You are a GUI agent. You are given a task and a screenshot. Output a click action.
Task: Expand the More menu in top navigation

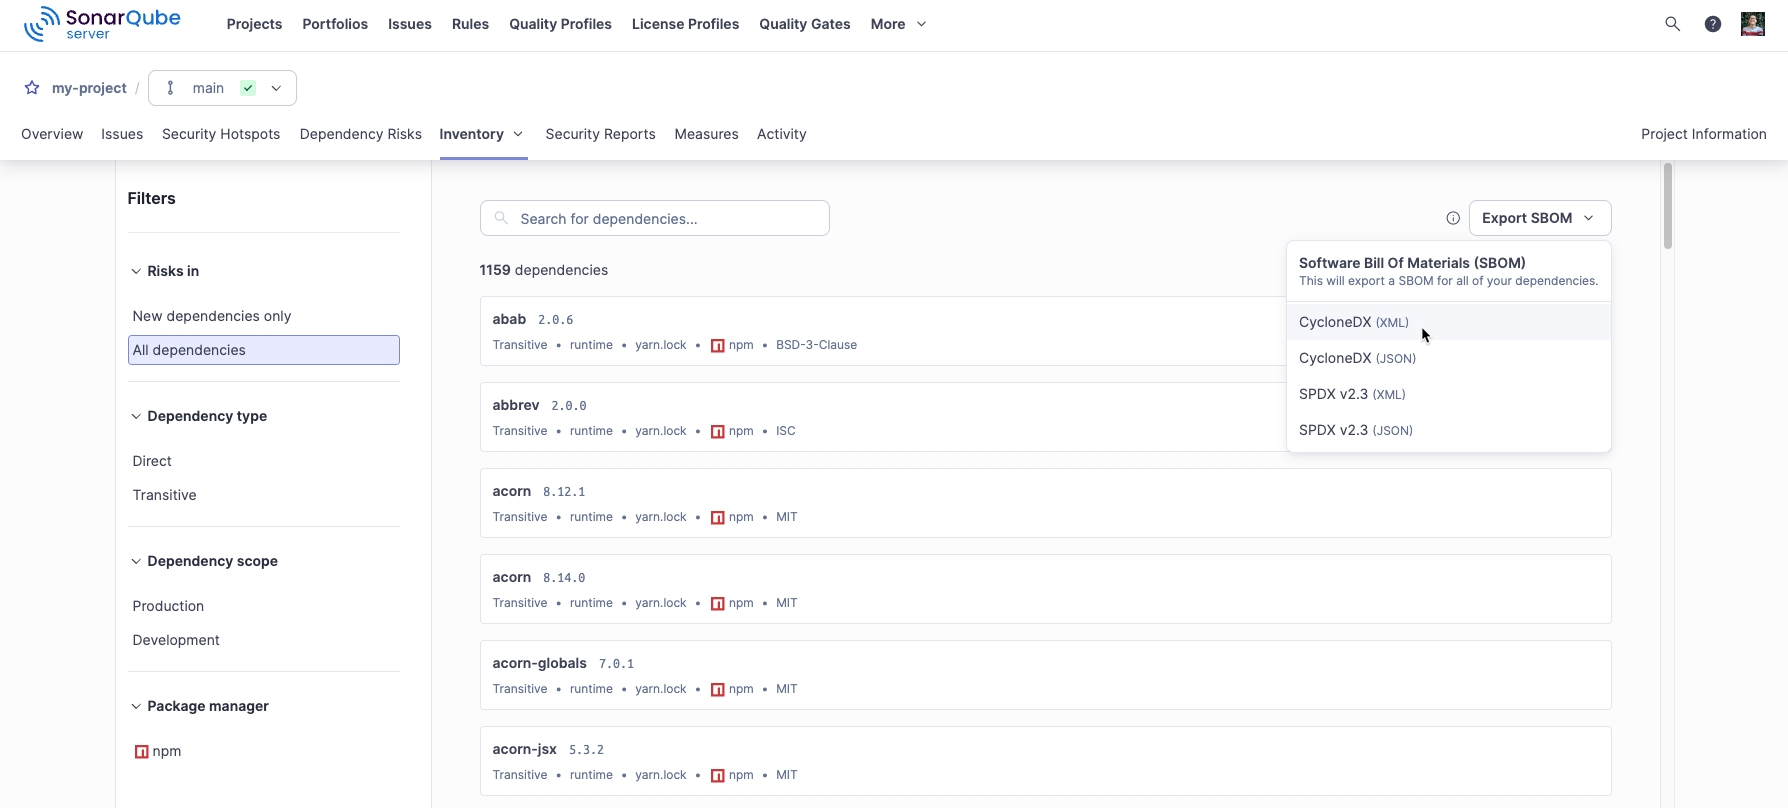tap(898, 24)
